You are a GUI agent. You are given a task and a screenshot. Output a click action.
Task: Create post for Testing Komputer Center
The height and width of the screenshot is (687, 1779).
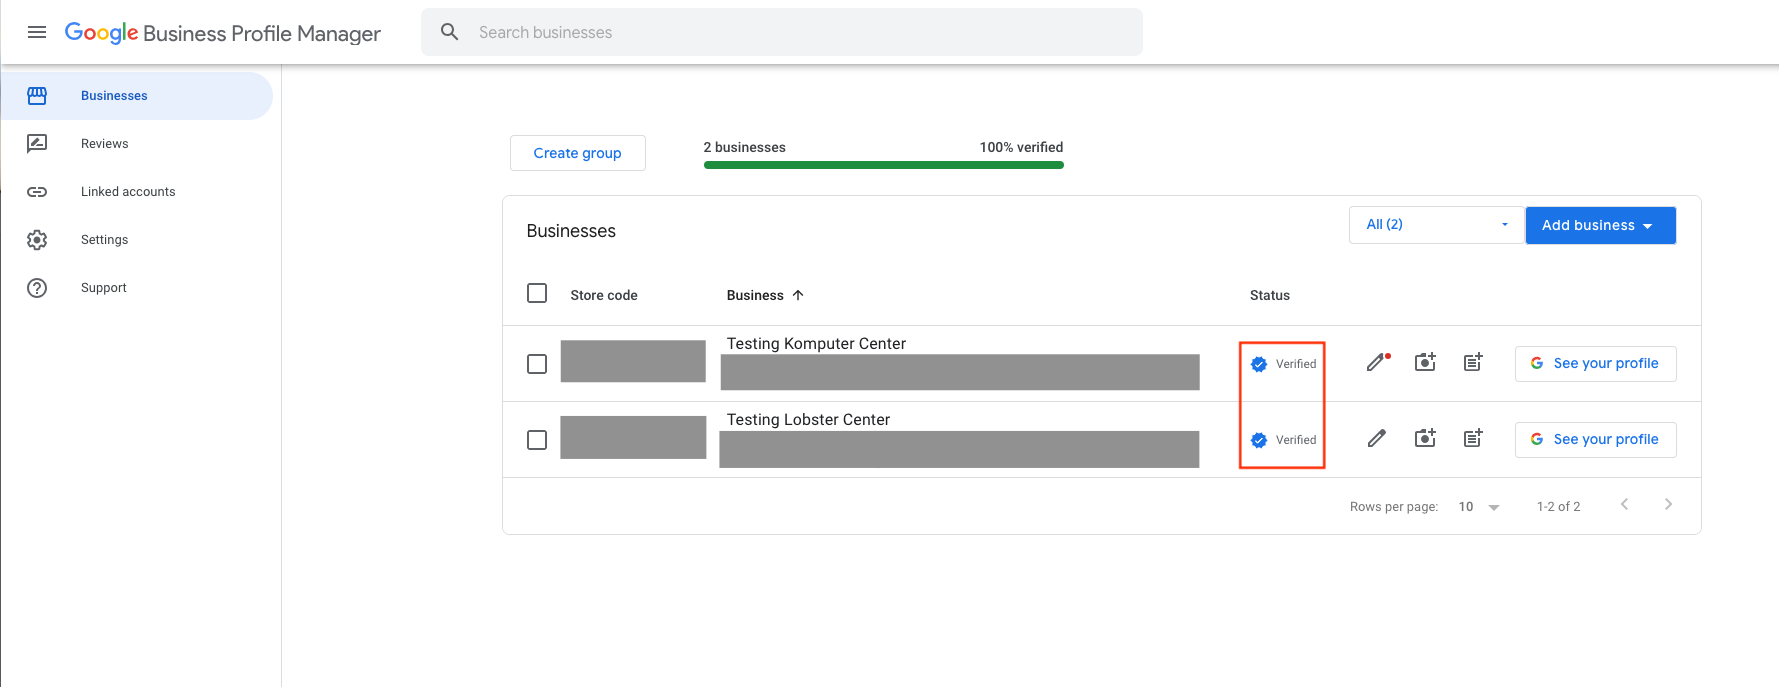click(x=1473, y=362)
